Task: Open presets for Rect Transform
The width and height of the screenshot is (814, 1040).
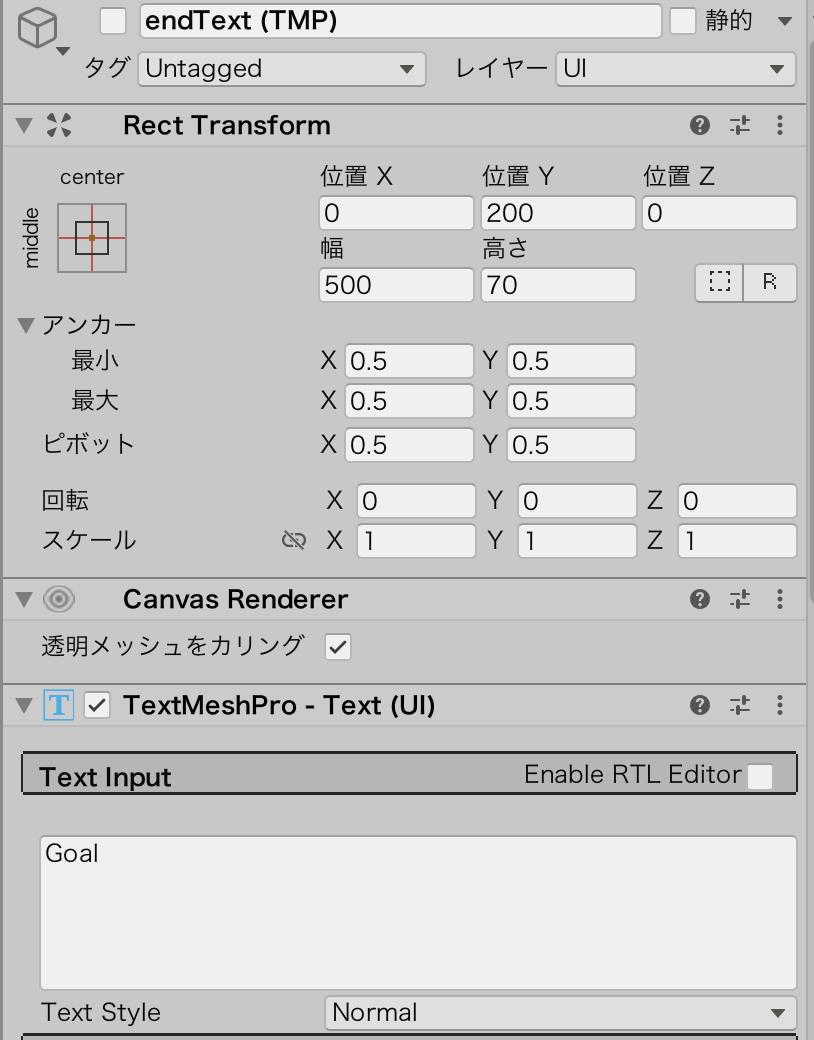Action: click(740, 125)
